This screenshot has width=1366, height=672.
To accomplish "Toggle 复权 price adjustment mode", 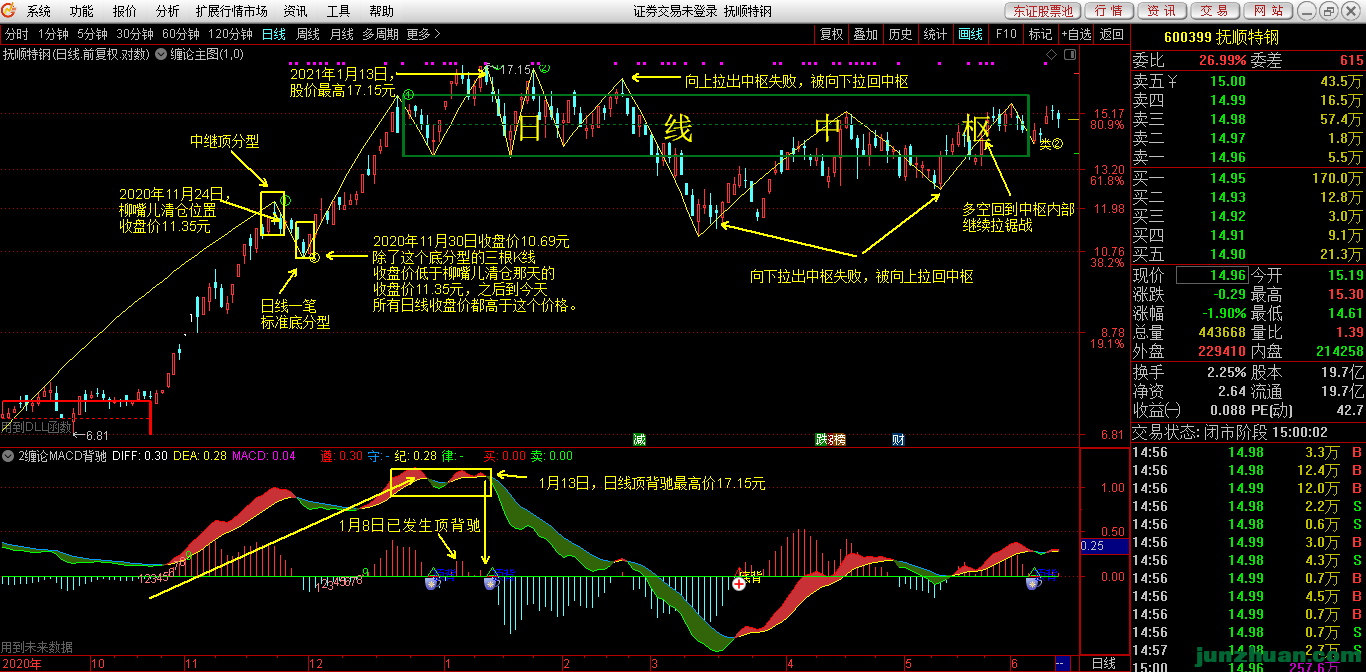I will point(831,34).
